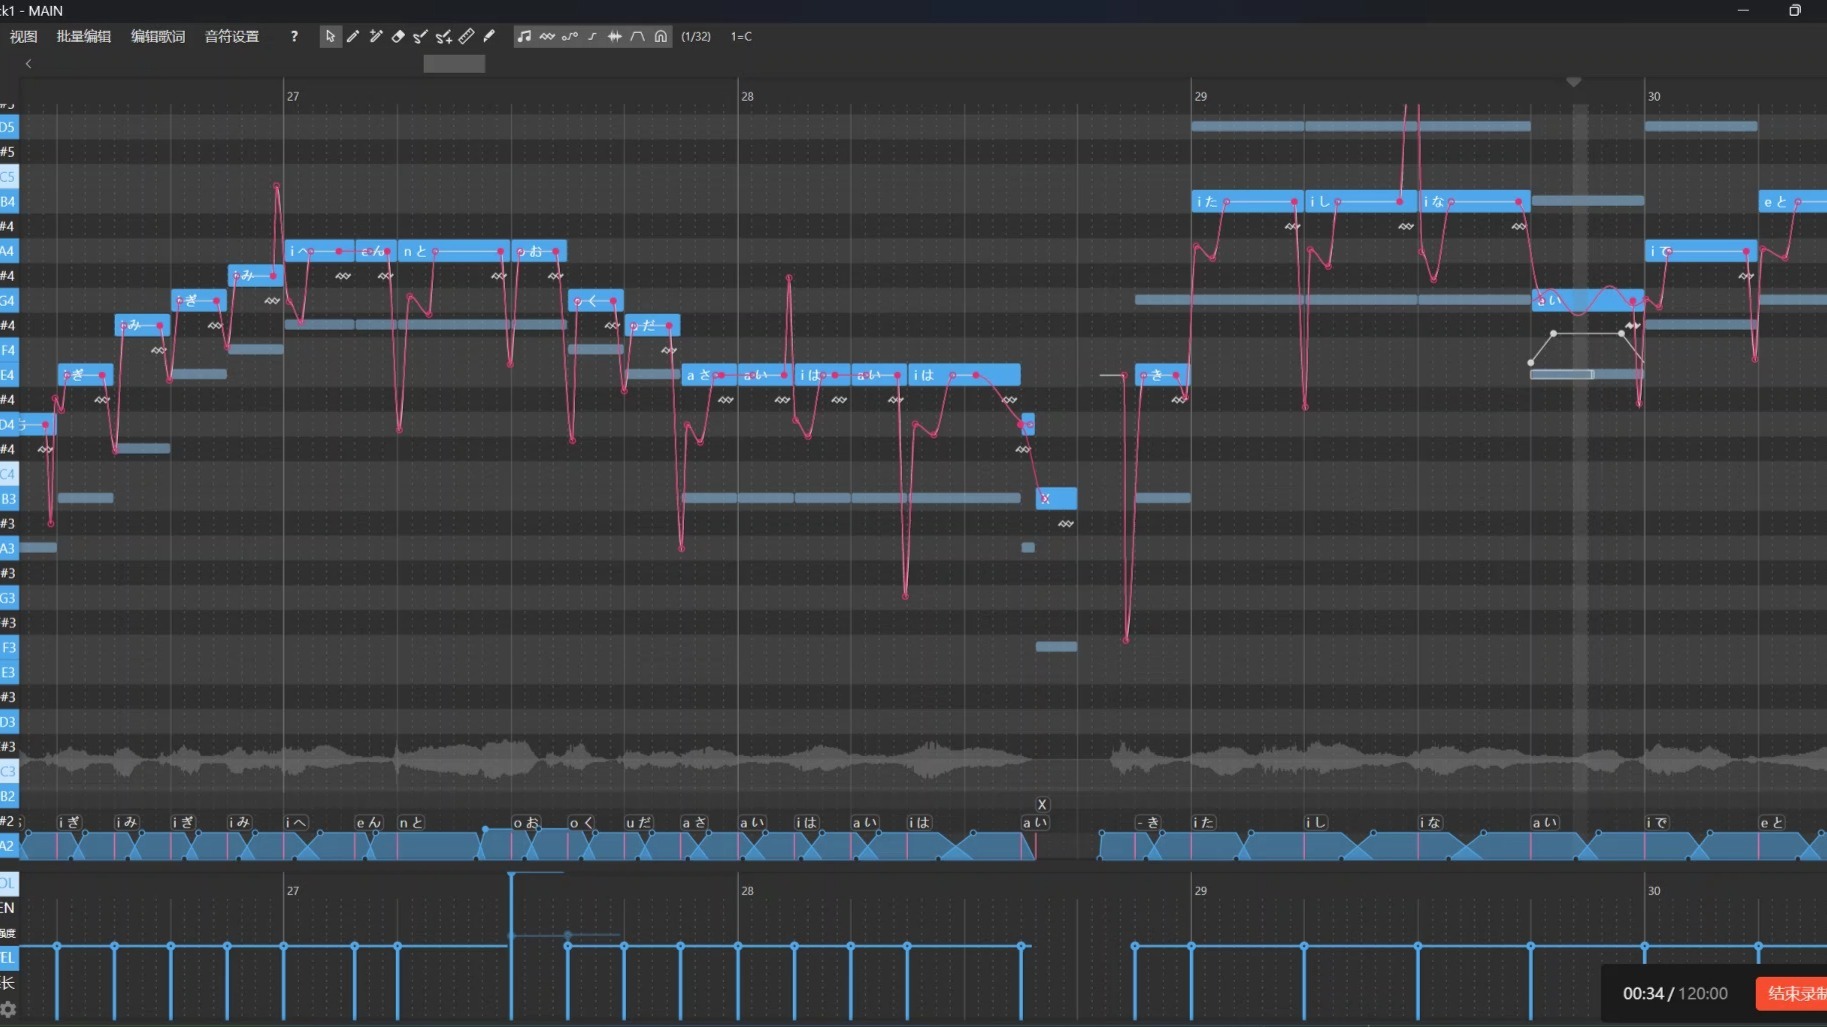The width and height of the screenshot is (1827, 1027).
Task: Select the pitch-draw pen tool
Action: 421,36
